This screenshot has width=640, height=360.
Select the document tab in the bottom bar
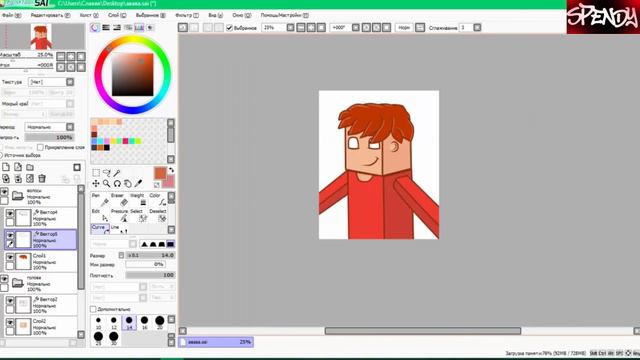(x=216, y=342)
